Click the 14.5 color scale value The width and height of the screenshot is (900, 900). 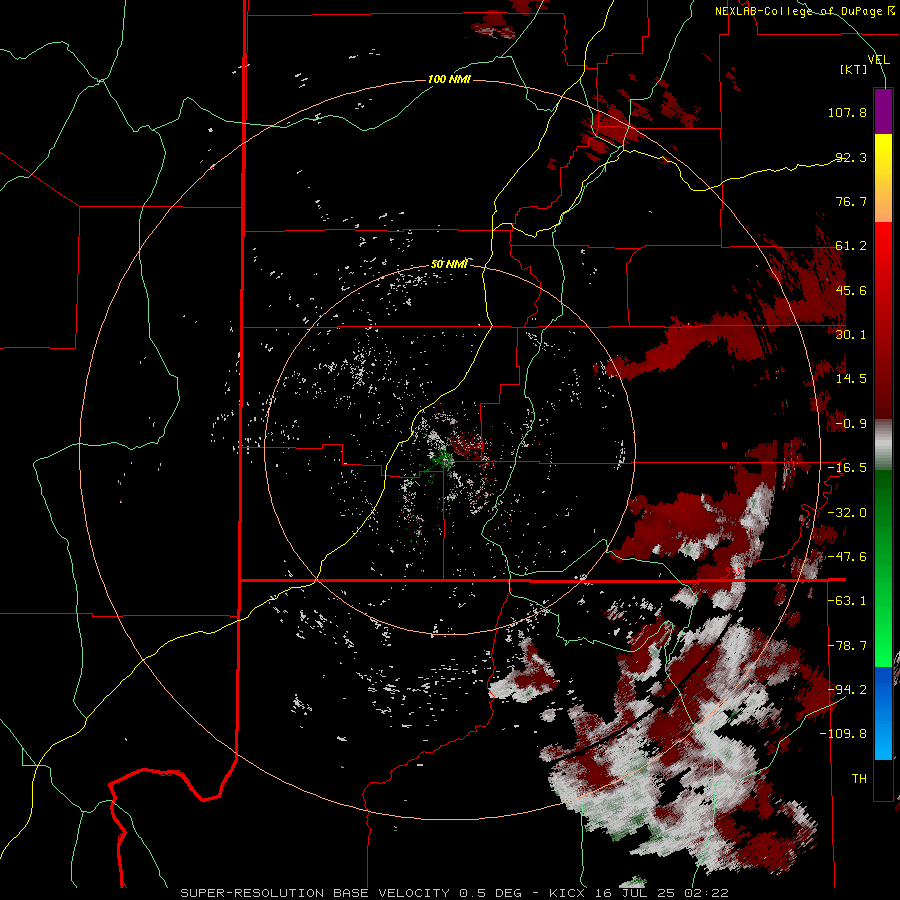pos(851,379)
